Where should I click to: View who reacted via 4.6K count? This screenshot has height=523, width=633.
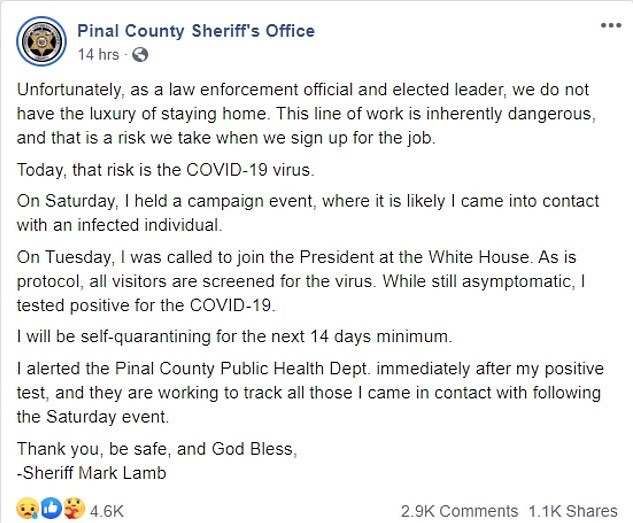pos(107,511)
